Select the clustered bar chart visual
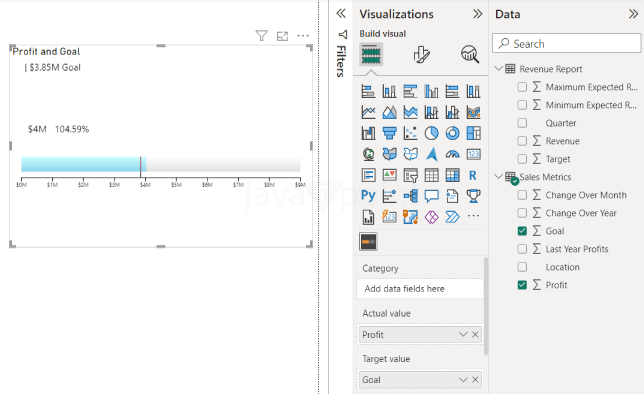The width and height of the screenshot is (644, 394). 410,91
